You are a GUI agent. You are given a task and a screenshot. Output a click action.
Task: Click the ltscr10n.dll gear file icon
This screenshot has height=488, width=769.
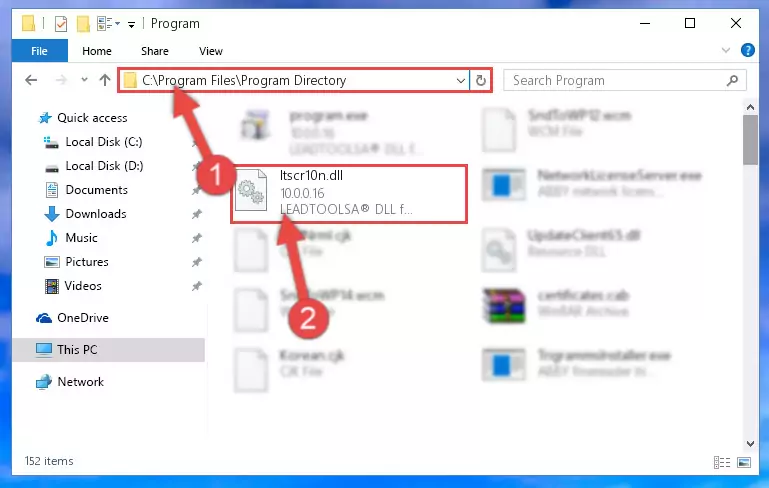[x=251, y=191]
